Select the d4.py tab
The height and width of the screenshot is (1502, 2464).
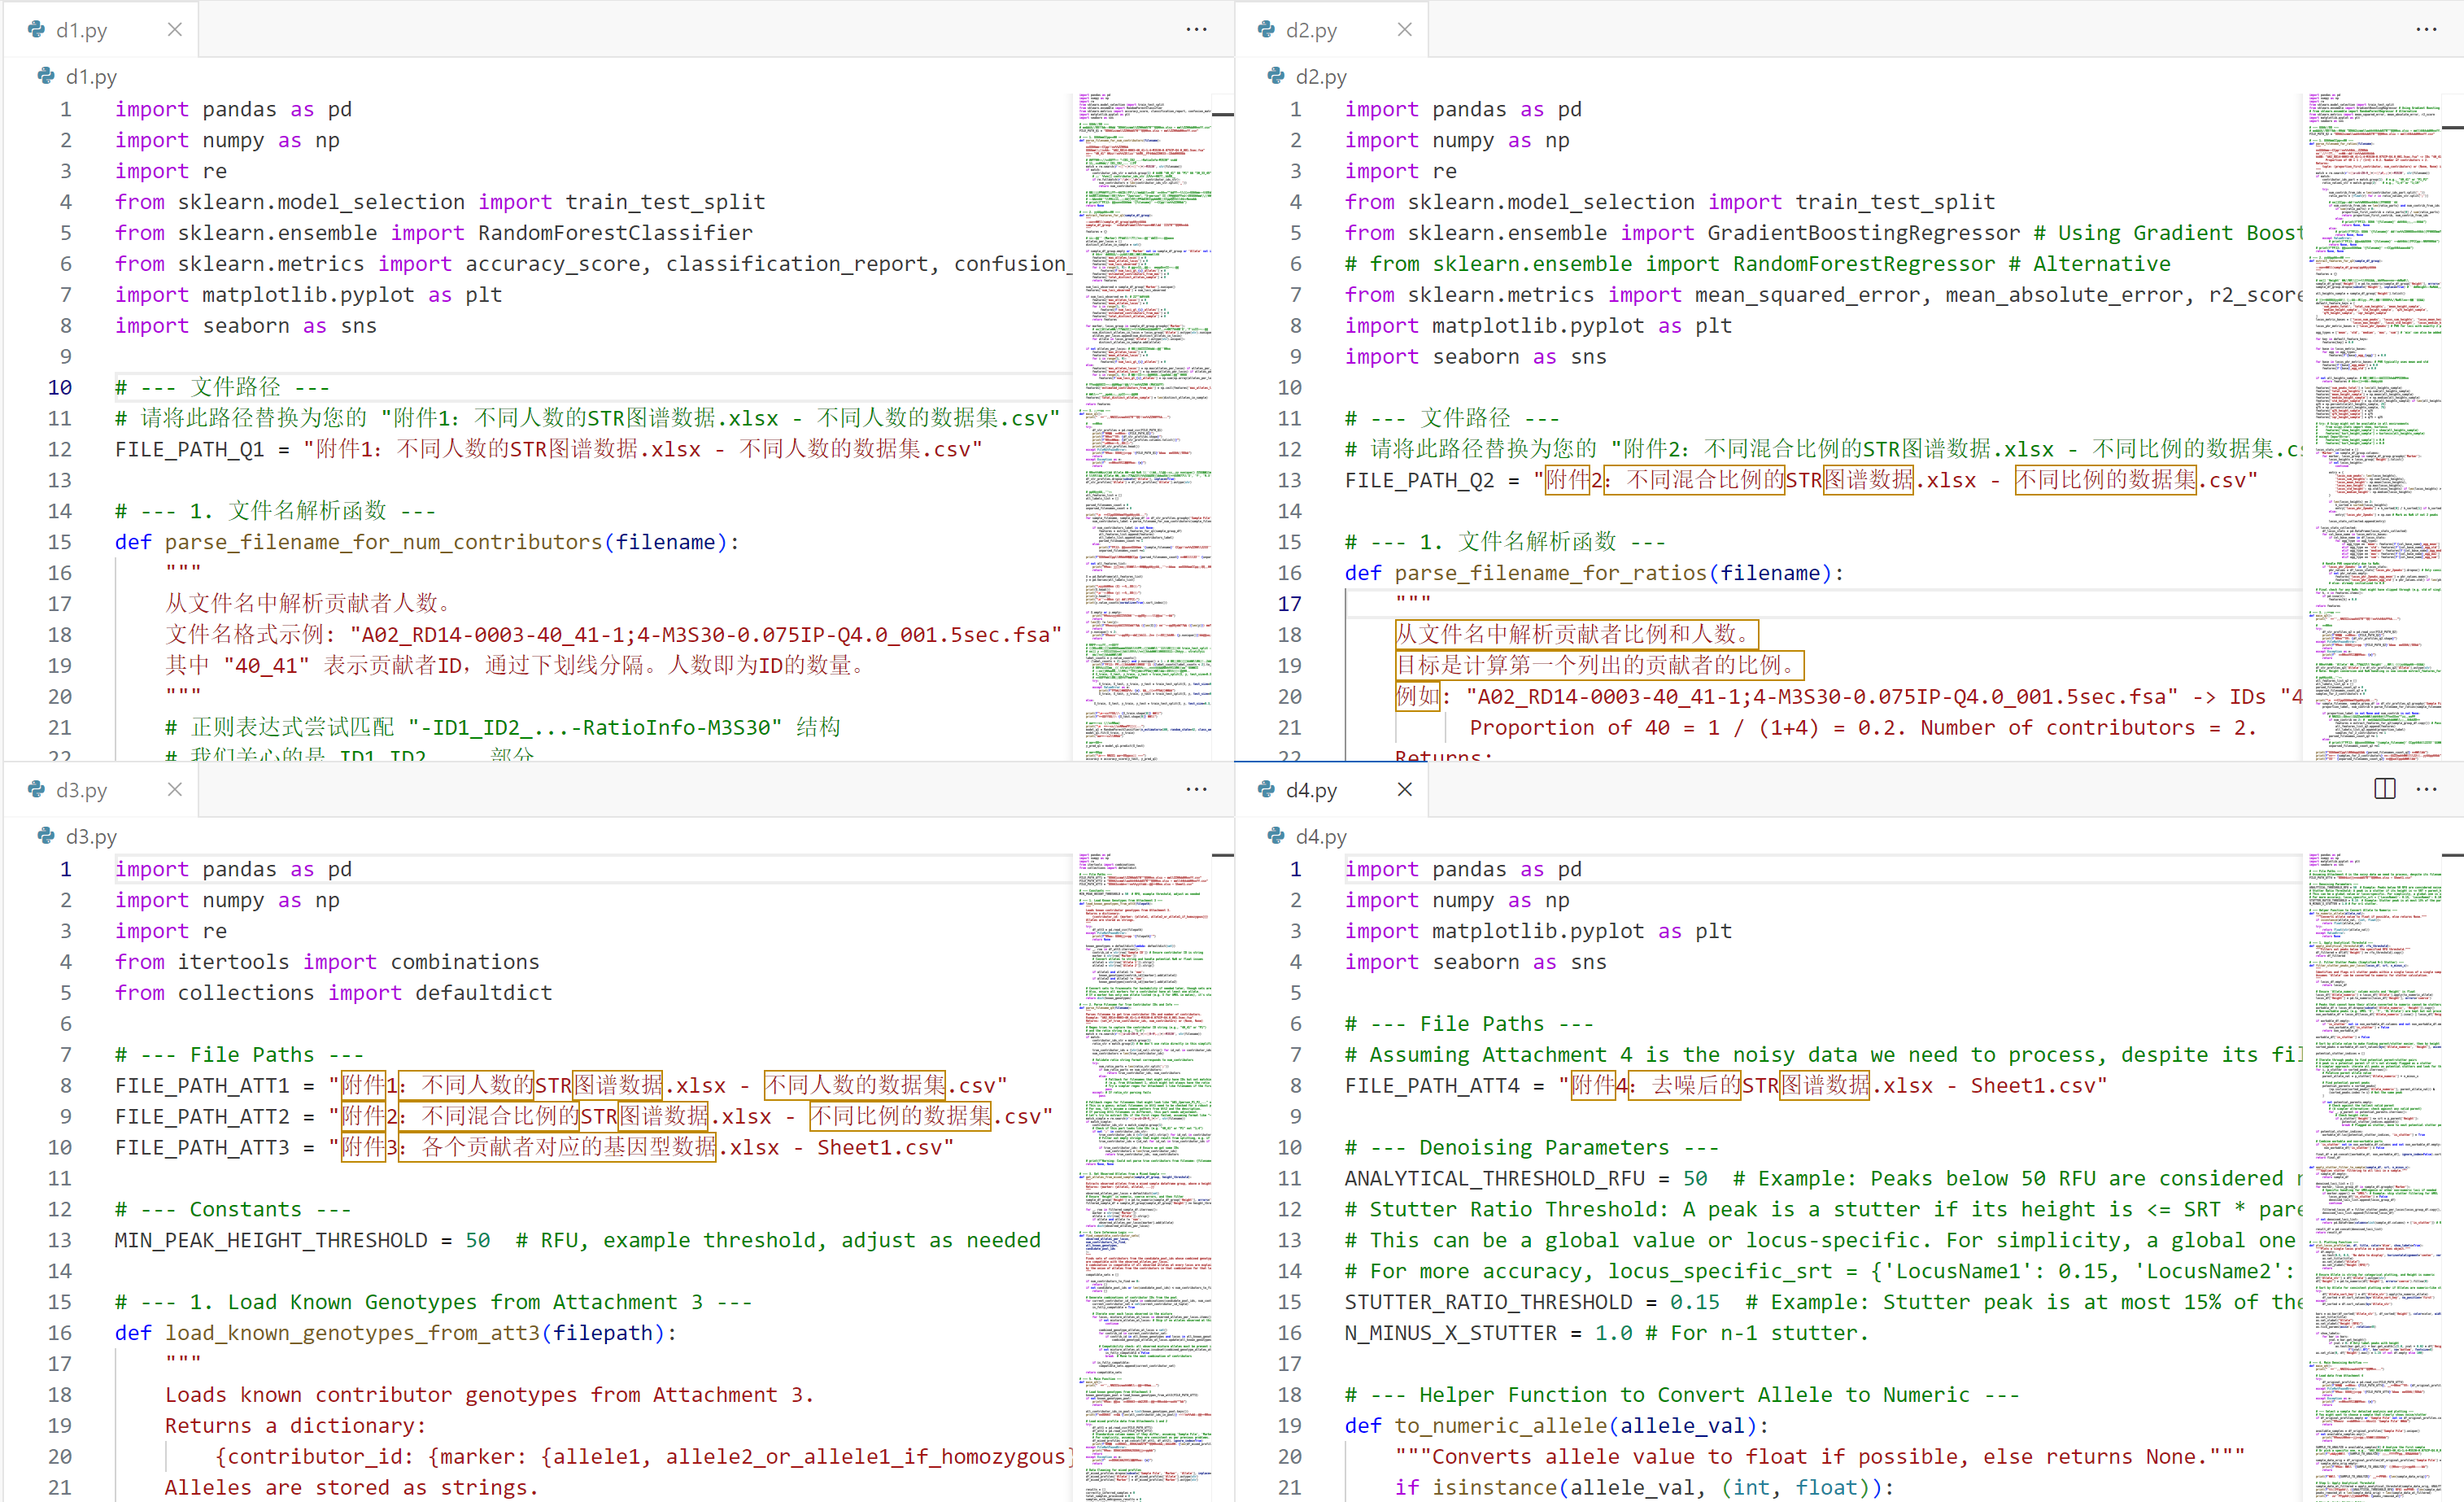1311,791
